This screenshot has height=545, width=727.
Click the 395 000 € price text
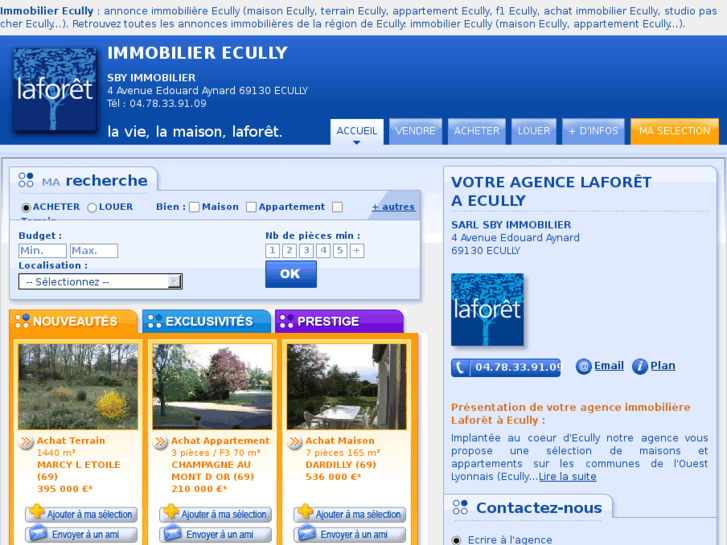65,488
